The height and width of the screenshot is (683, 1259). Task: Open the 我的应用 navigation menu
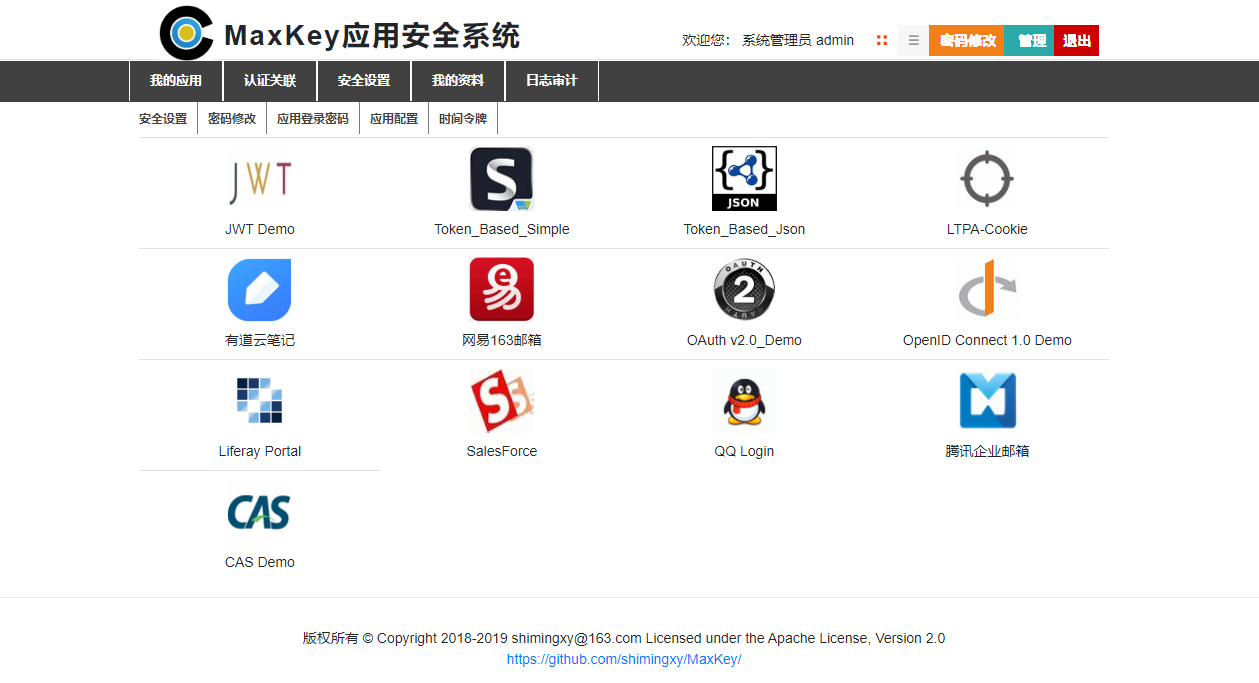tap(176, 81)
